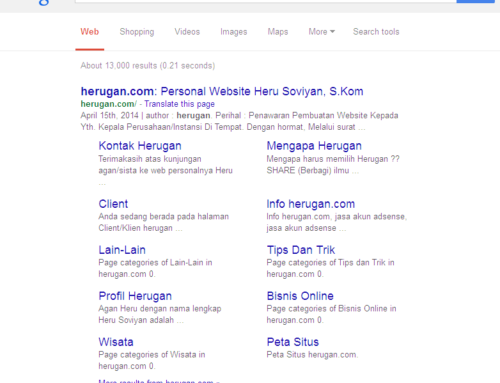Screen dimensions: 500x383
Task: Switch to the Shopping tab
Action: pyautogui.click(x=137, y=32)
